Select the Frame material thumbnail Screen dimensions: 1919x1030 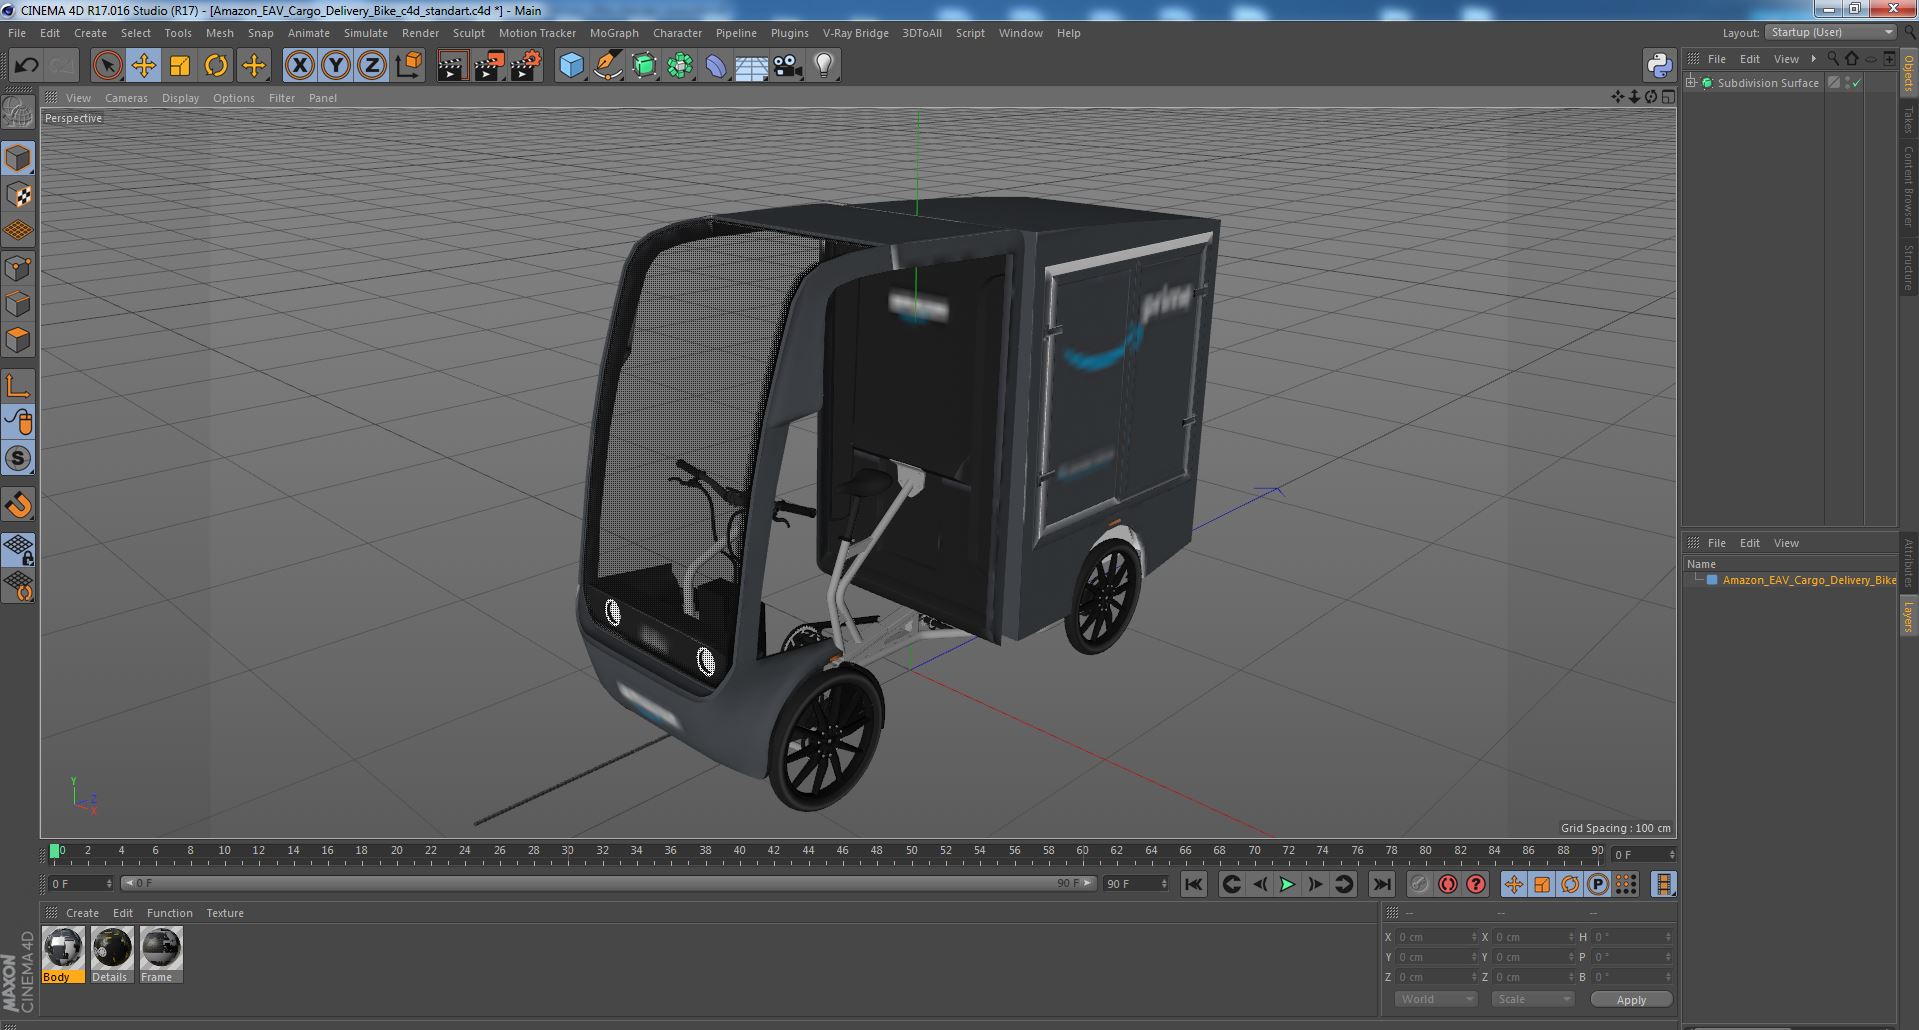(161, 955)
